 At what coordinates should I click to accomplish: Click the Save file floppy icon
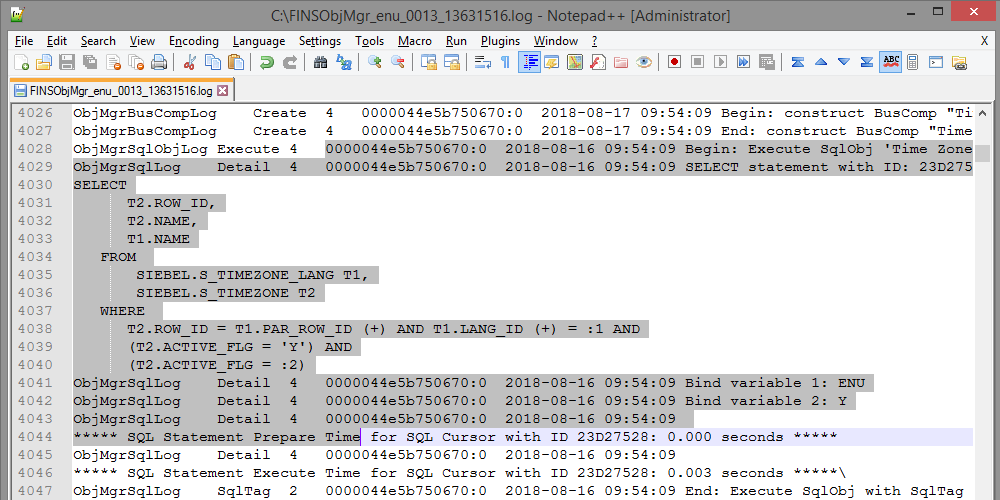66,62
